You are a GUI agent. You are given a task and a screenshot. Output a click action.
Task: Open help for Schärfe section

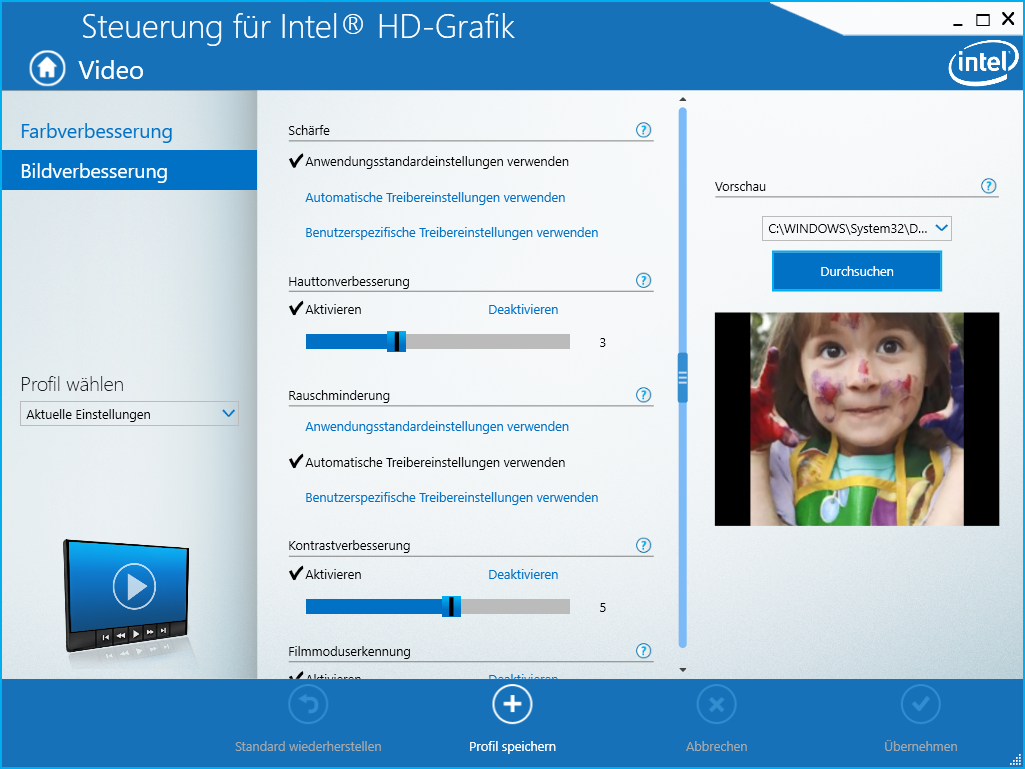[643, 130]
